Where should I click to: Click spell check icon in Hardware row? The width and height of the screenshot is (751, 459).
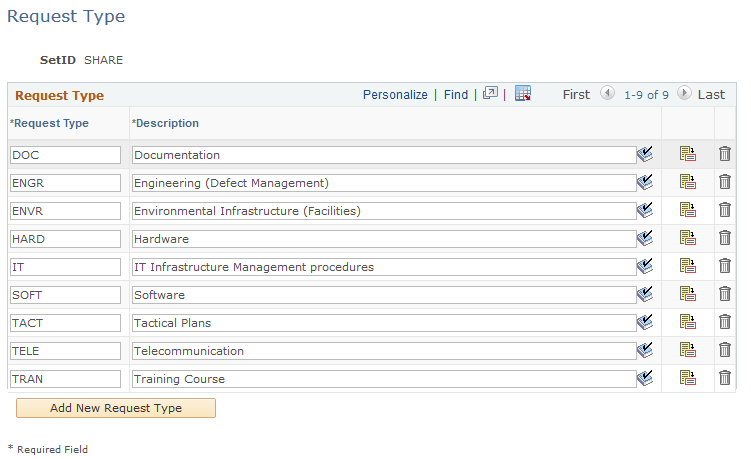point(645,239)
